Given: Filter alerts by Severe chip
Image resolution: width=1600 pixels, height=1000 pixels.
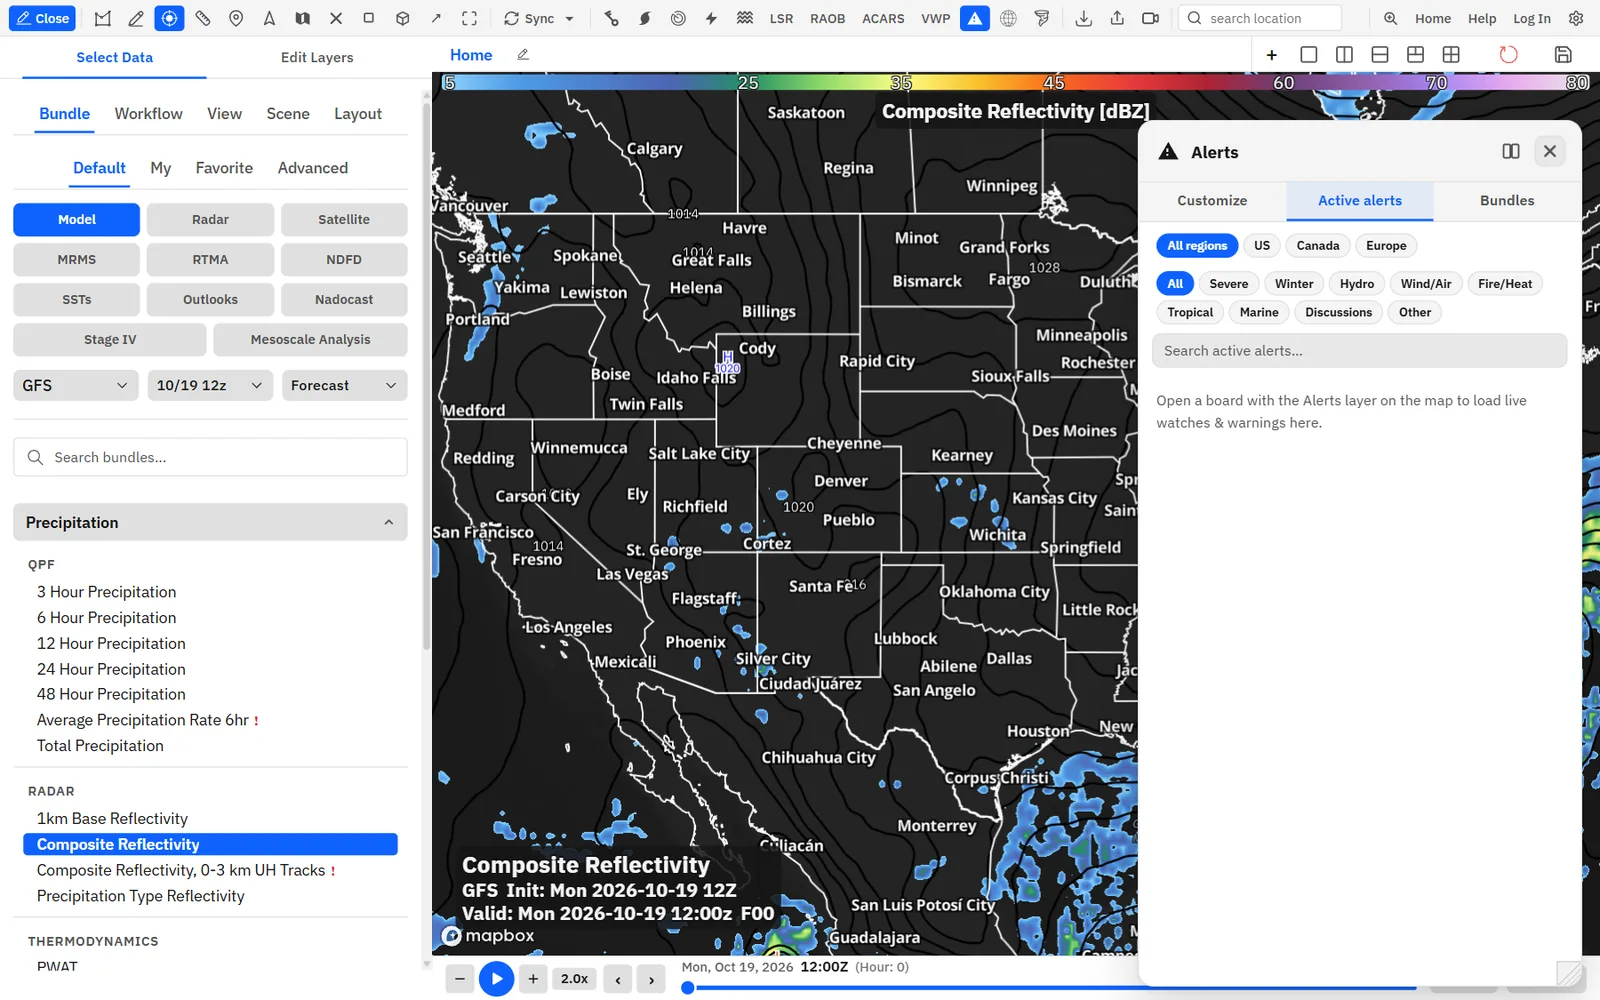Looking at the screenshot, I should (x=1228, y=284).
